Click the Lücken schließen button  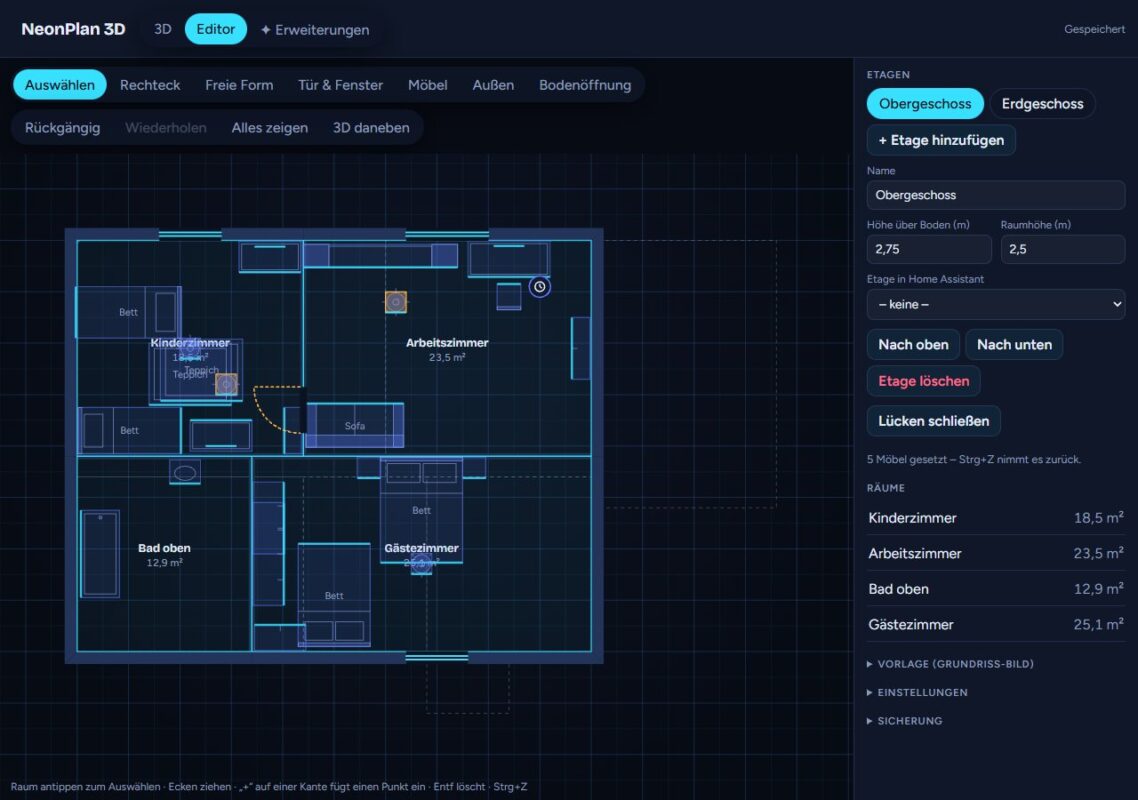pos(933,421)
